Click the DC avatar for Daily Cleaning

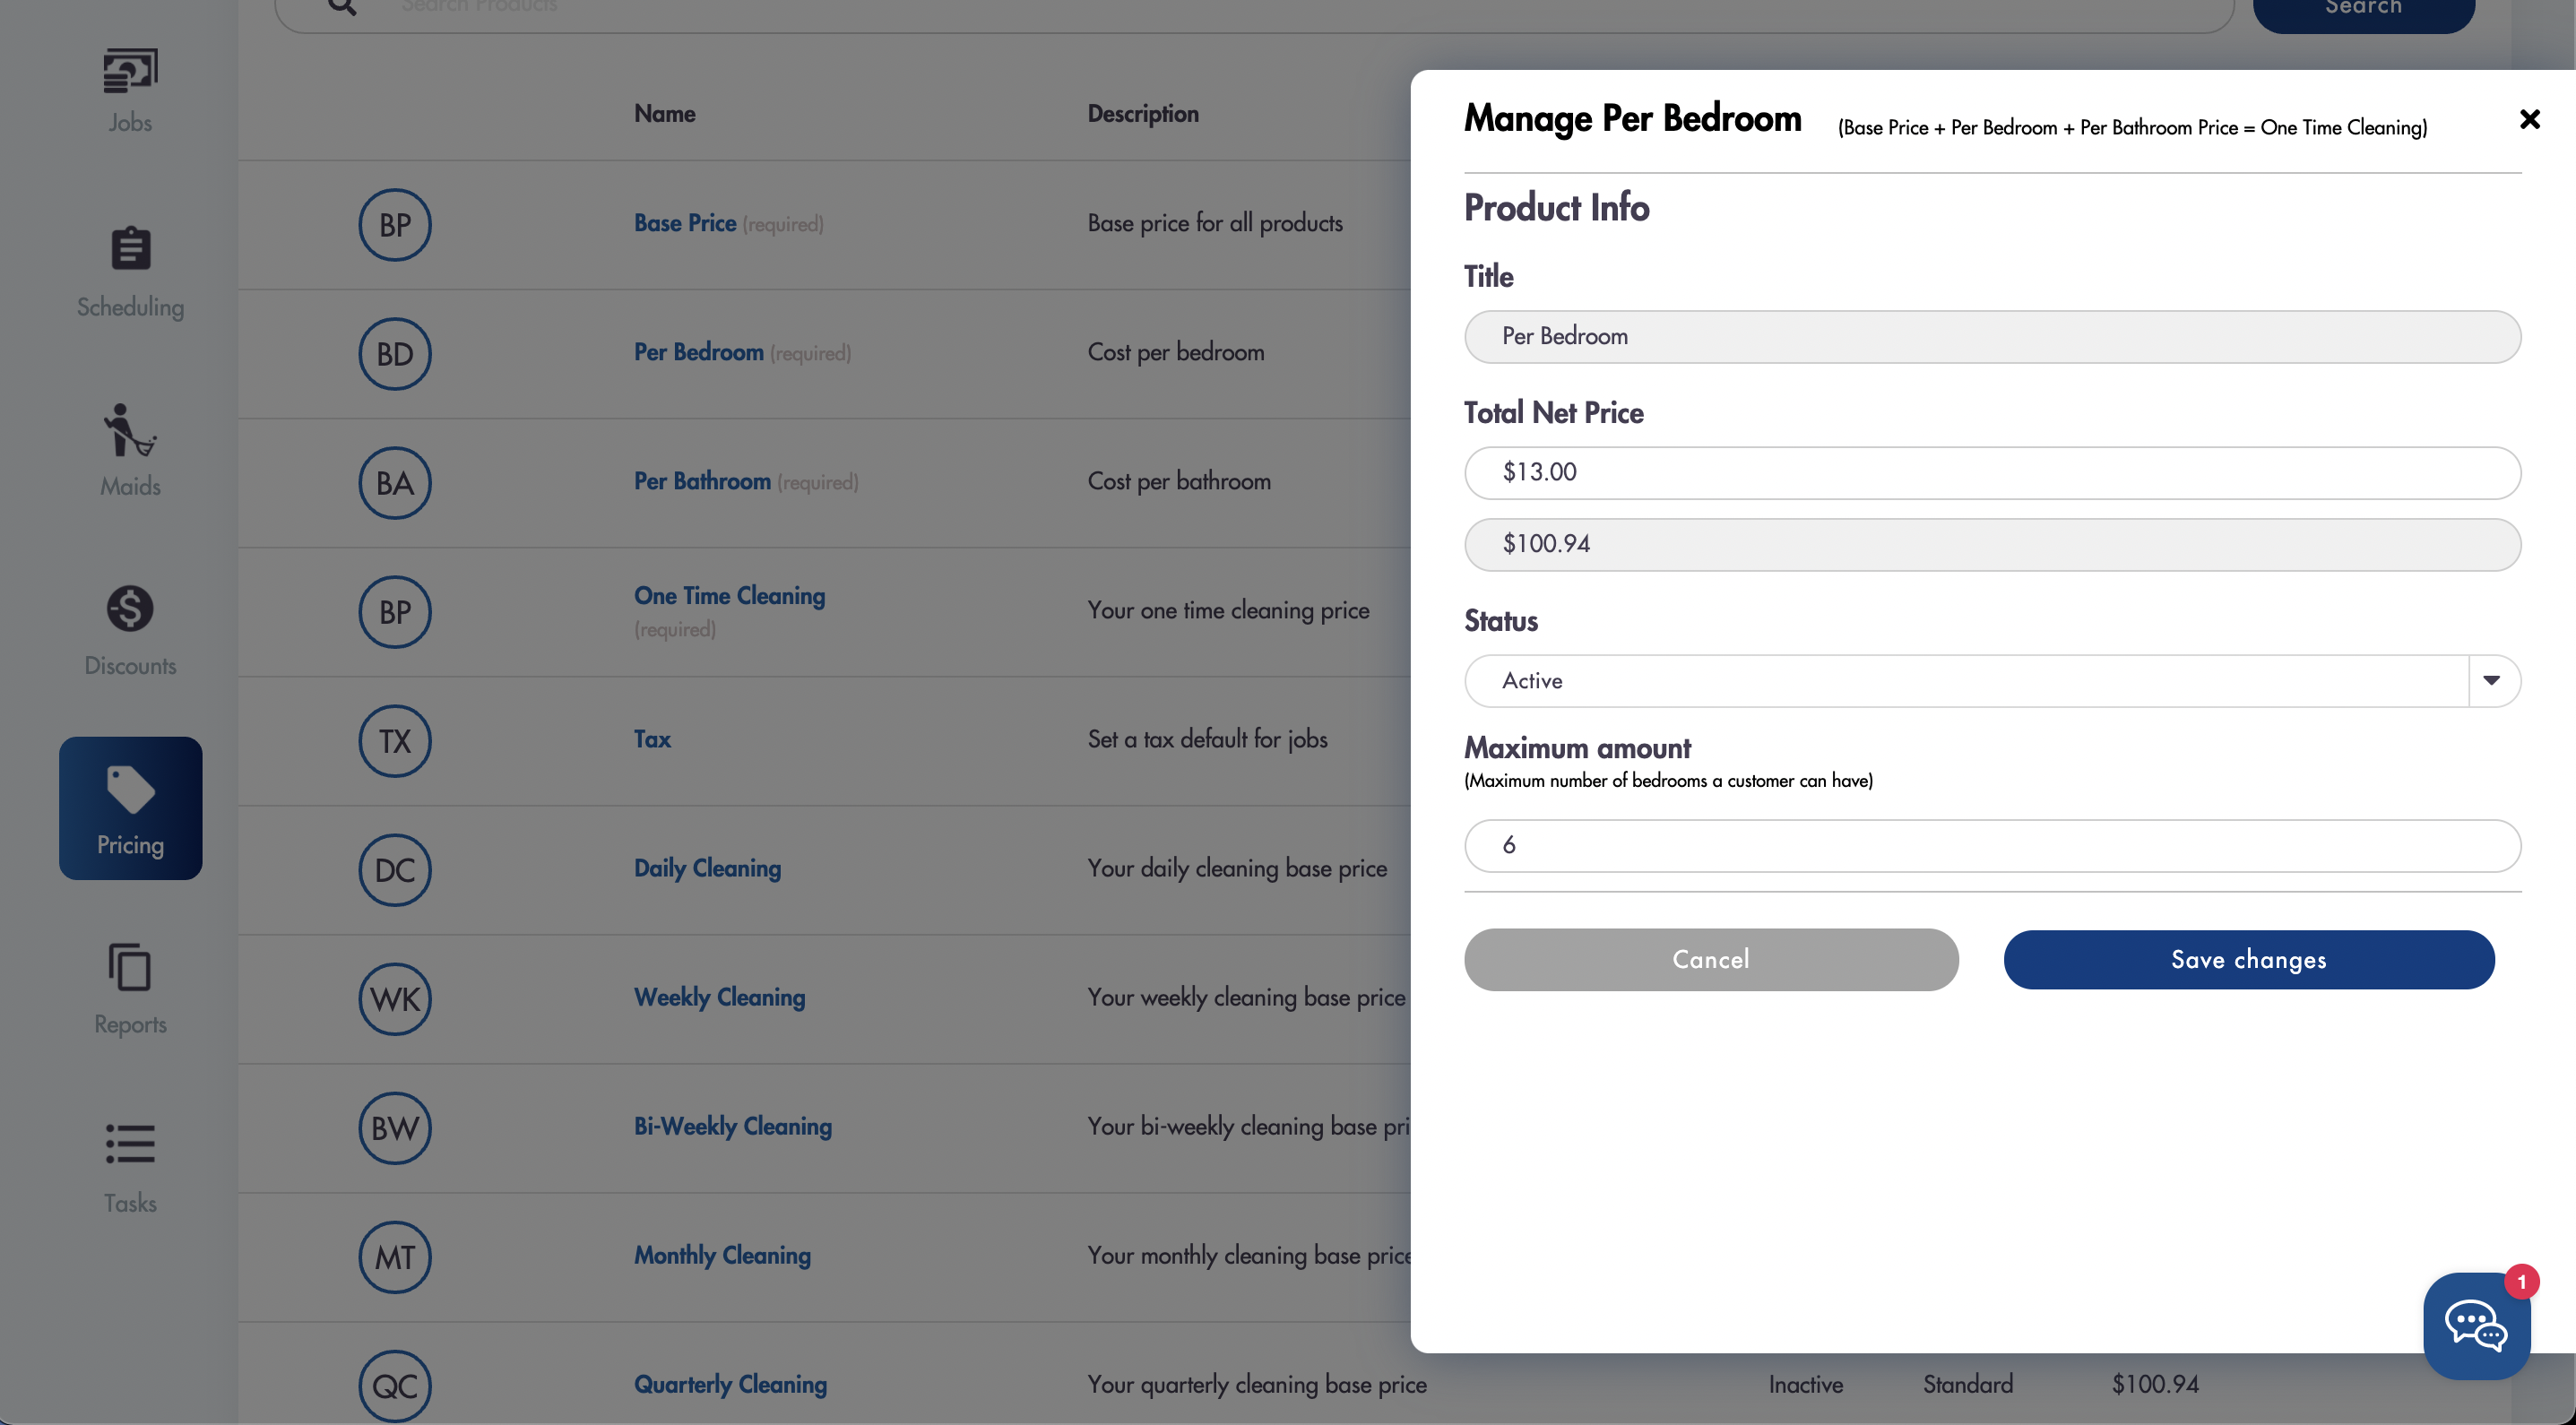coord(395,869)
